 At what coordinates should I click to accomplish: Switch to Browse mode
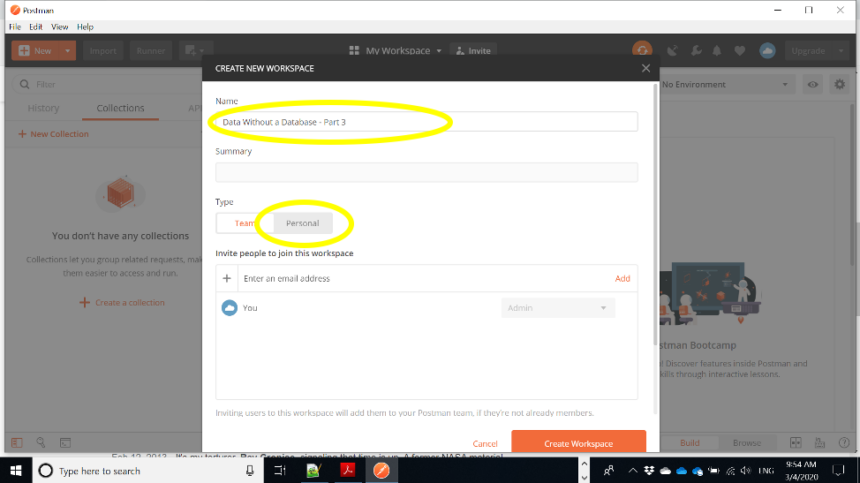click(746, 443)
